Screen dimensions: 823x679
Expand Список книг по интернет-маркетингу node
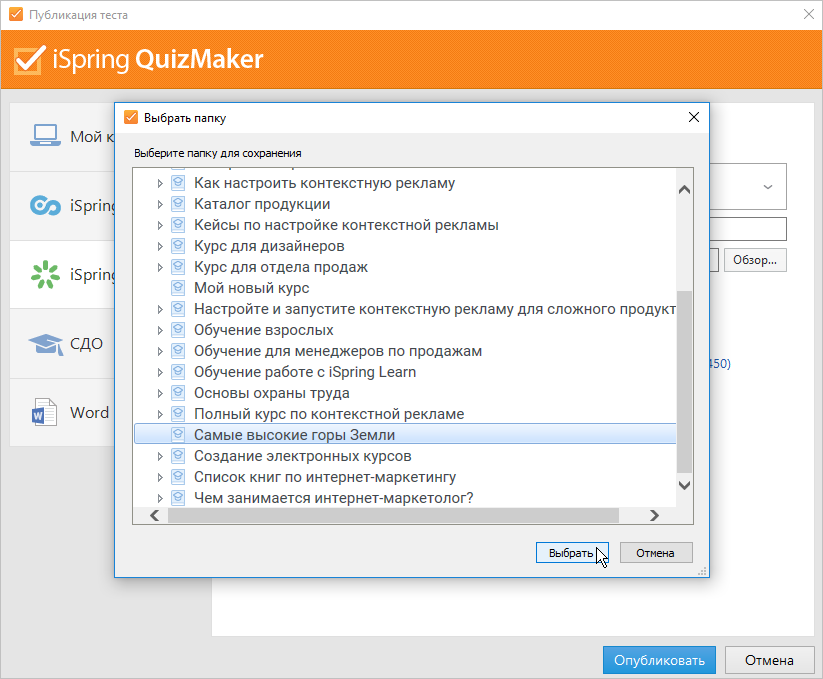pos(160,477)
